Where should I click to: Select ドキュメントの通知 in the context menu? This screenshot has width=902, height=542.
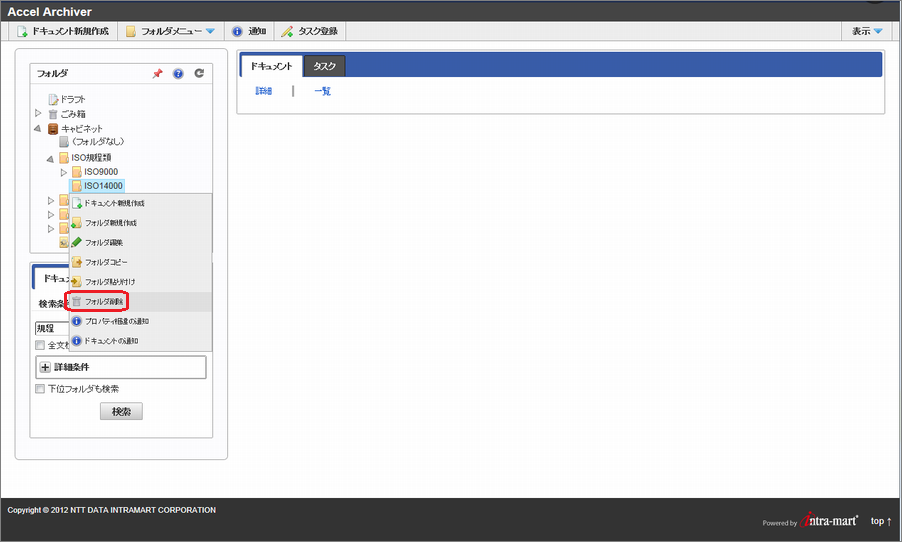(x=140, y=341)
